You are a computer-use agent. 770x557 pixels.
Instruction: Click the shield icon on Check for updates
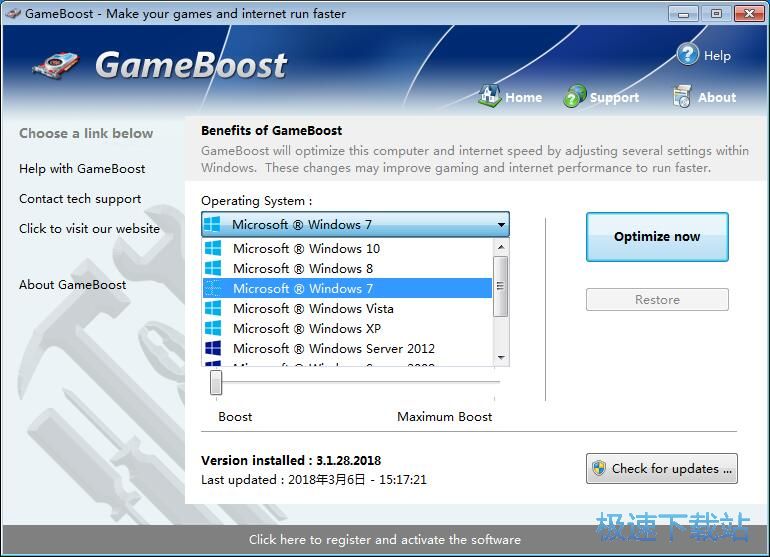599,468
